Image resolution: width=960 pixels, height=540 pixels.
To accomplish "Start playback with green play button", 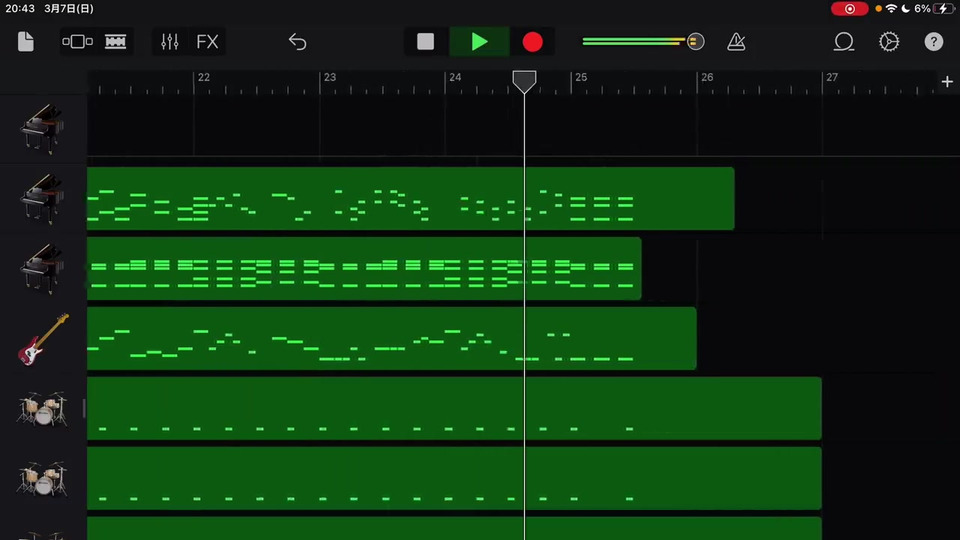I will (479, 42).
